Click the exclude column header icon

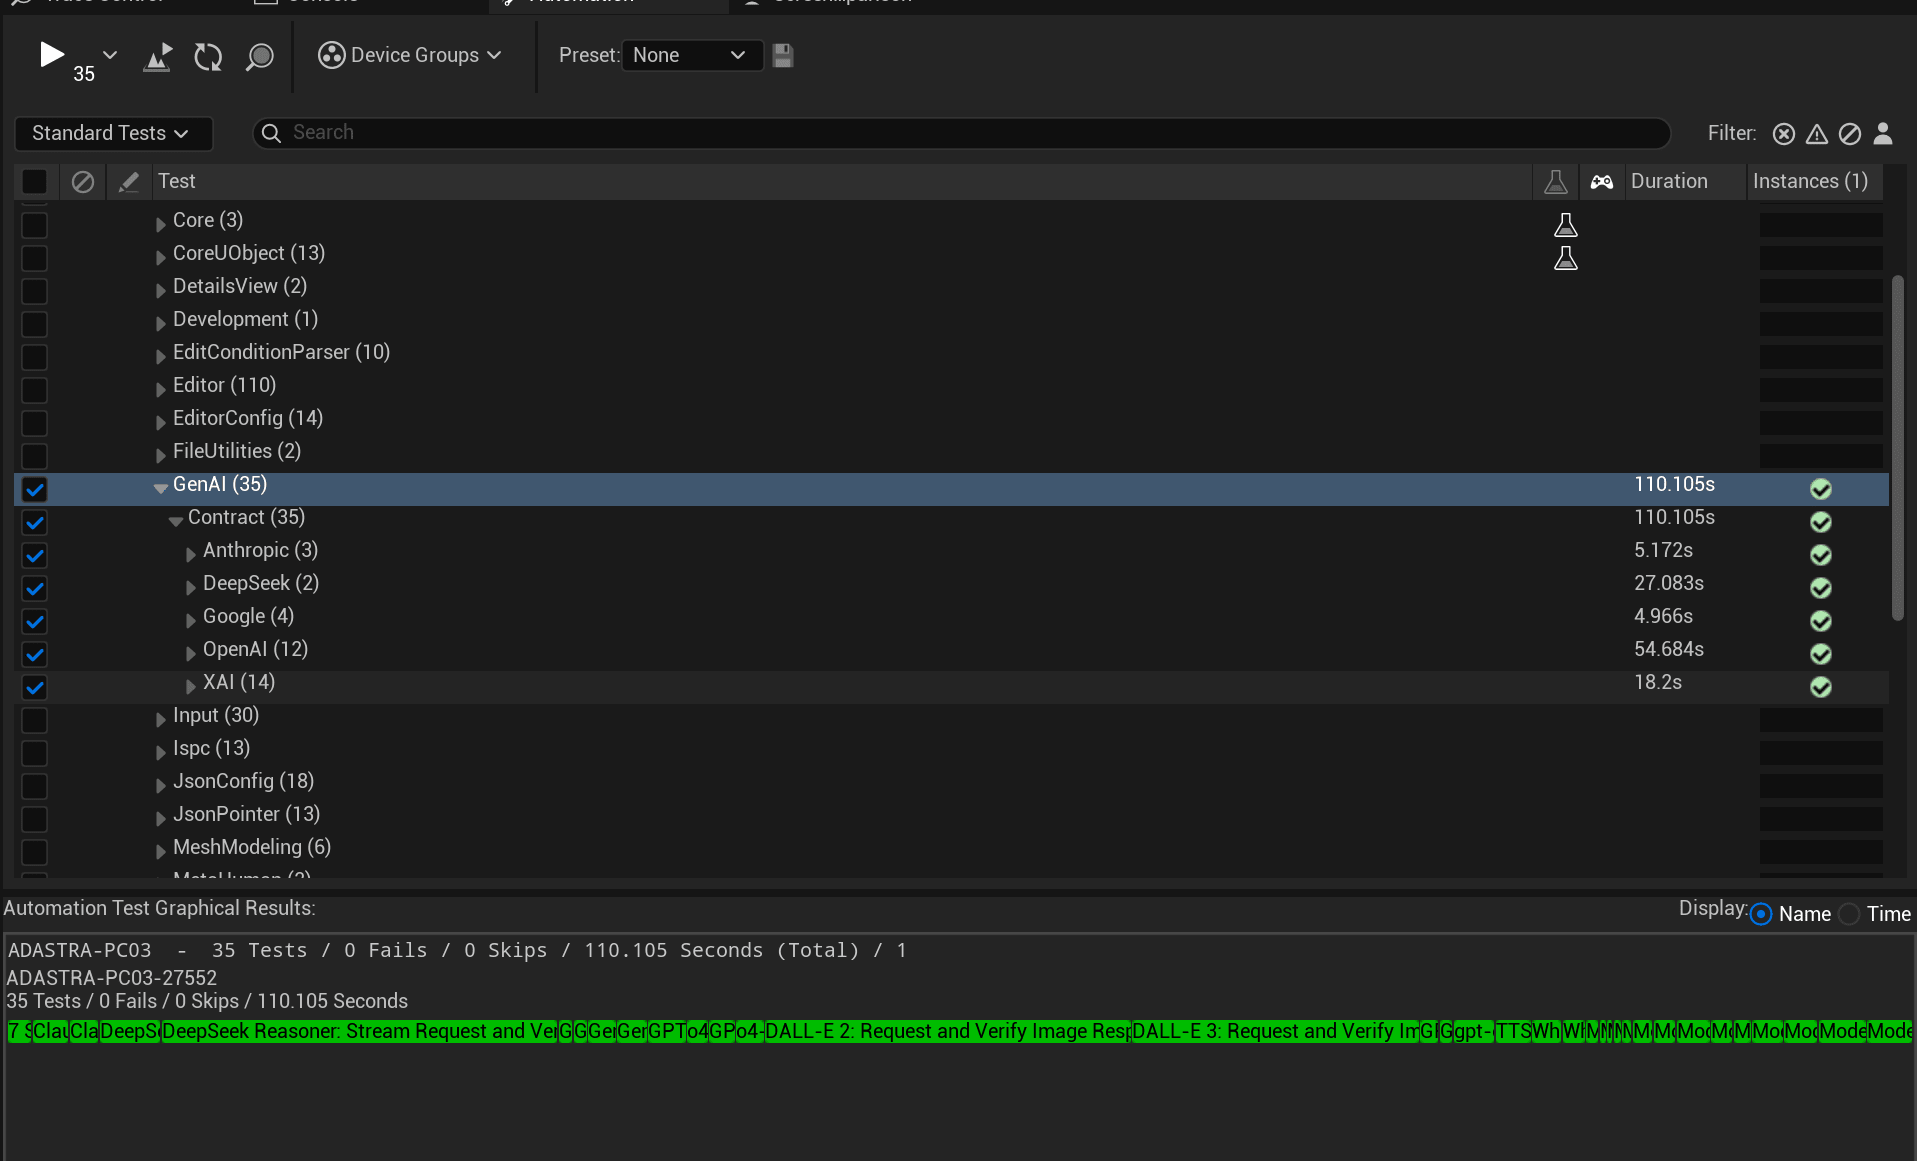[83, 181]
